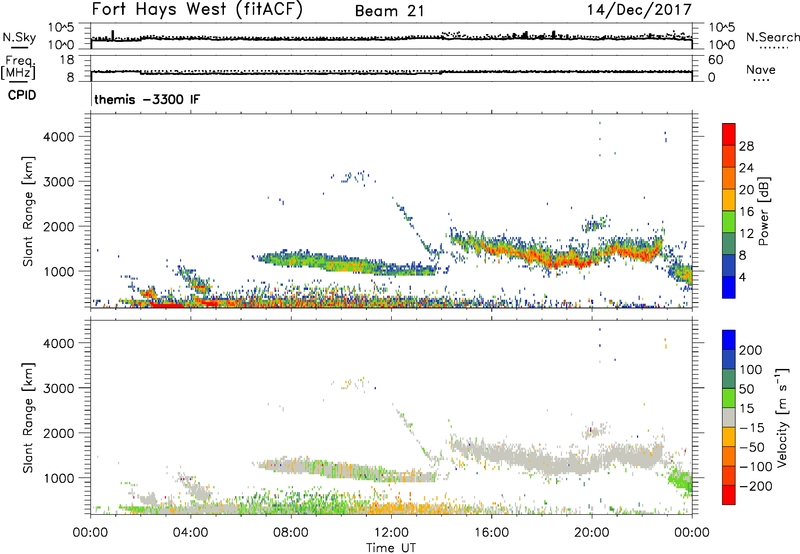The width and height of the screenshot is (800, 554).
Task: Click the "20" power colorbar label
Action: (x=746, y=190)
